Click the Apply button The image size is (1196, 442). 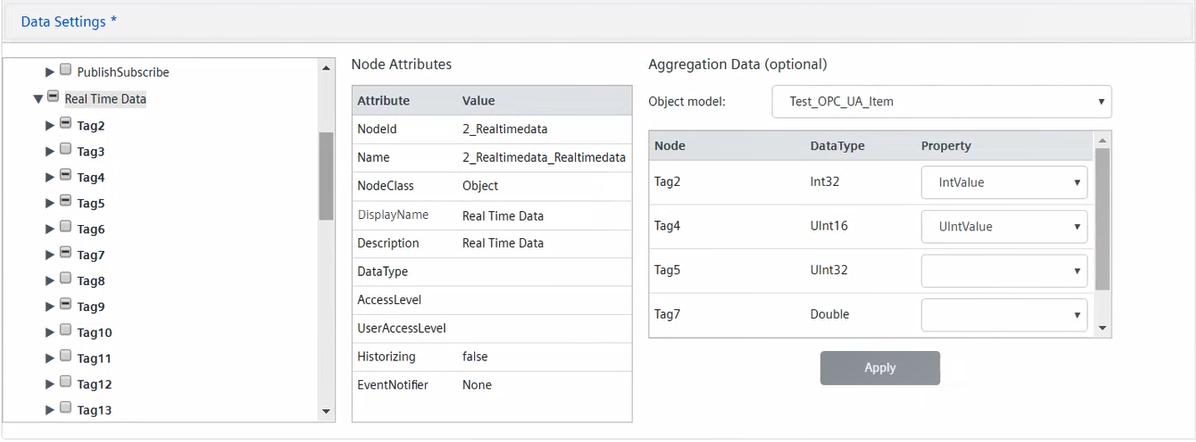[x=879, y=368]
